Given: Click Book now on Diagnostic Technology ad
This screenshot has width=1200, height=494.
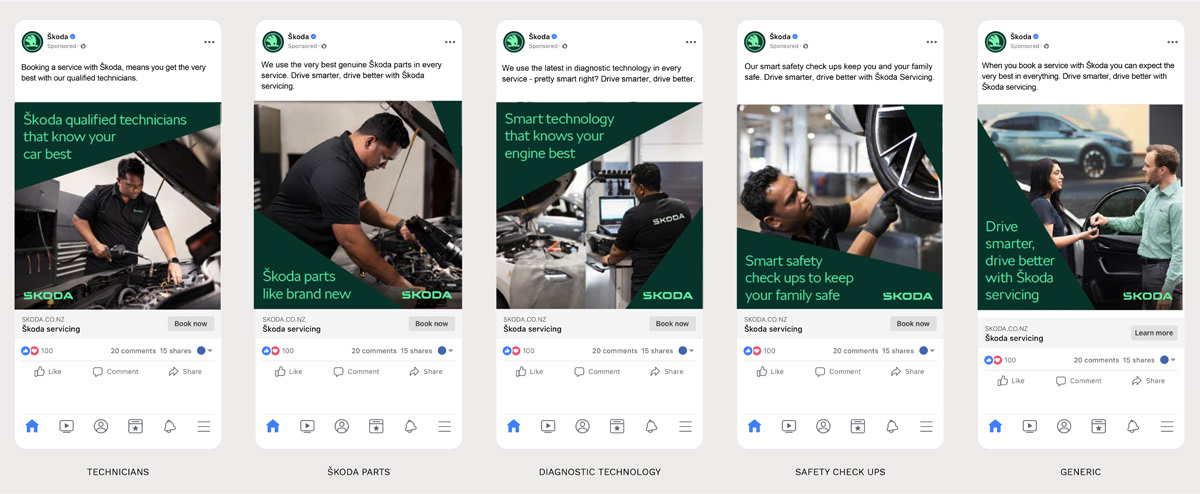Looking at the screenshot, I should [672, 324].
